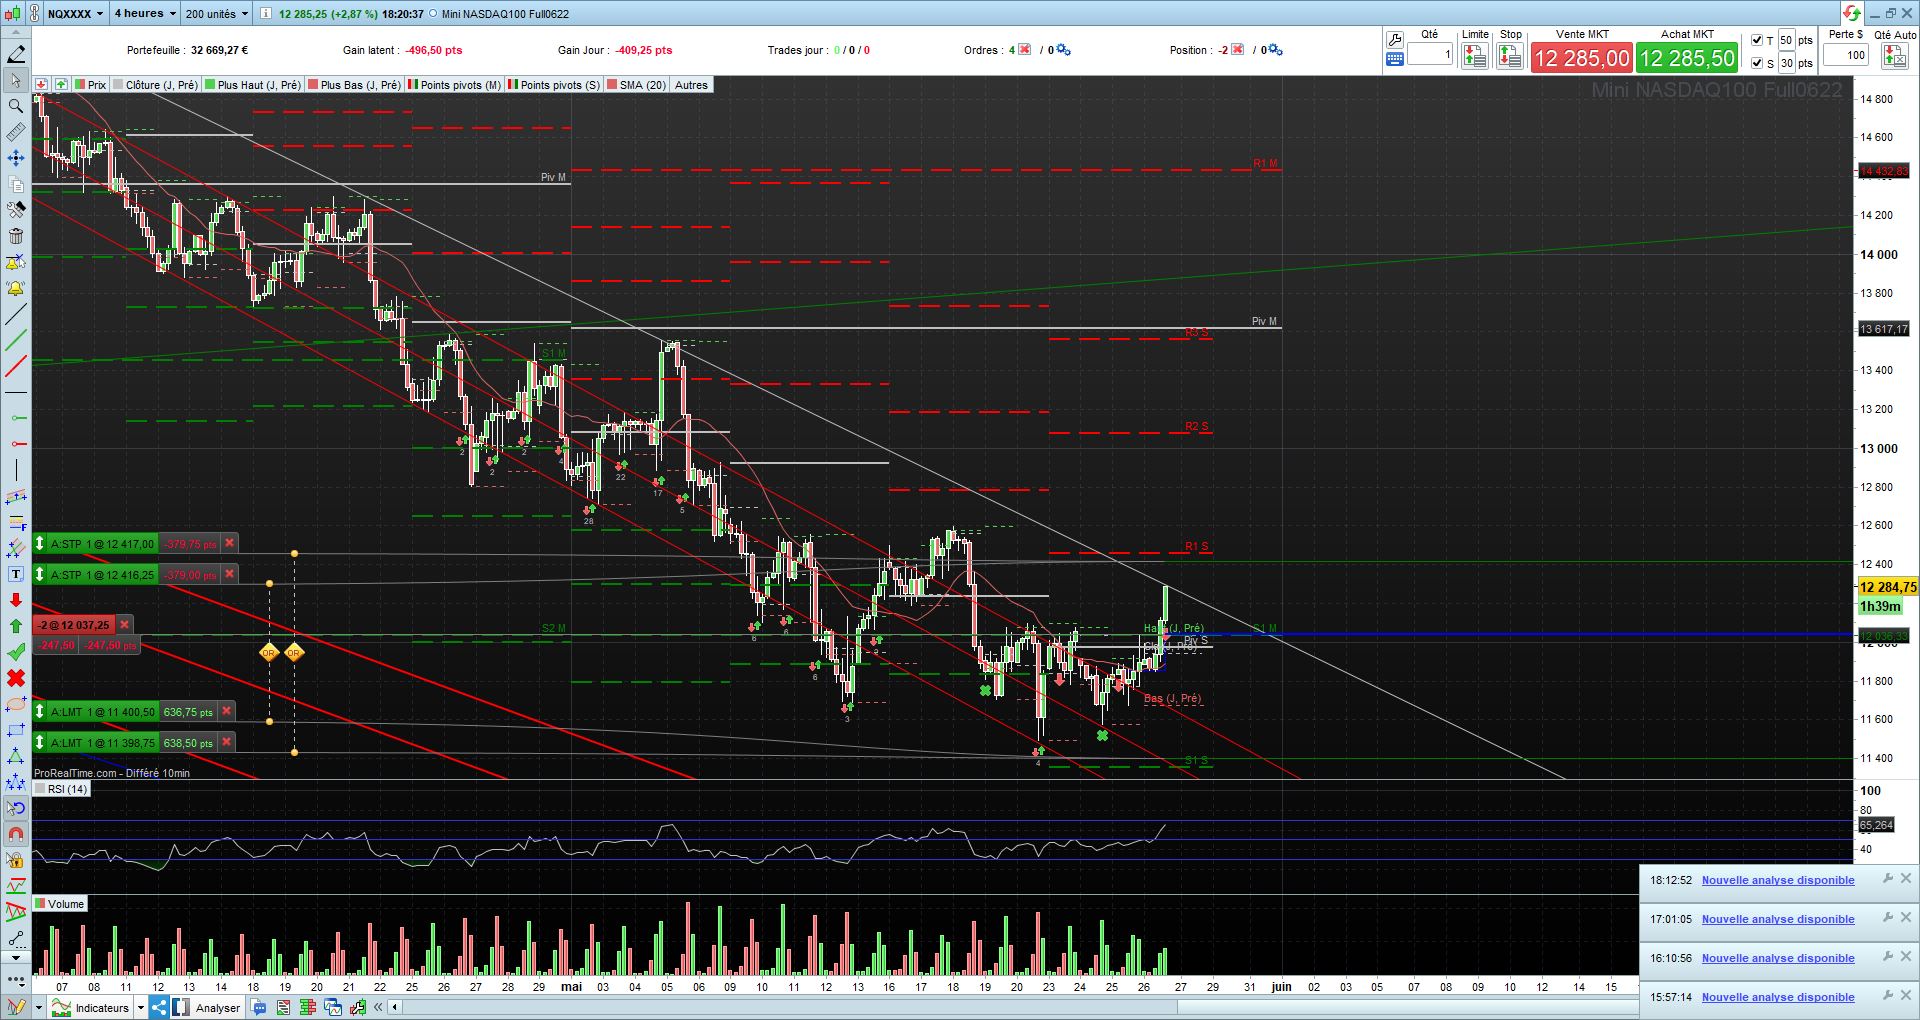Screen dimensions: 1920x1020
Task: Click the green up-arrow panel icon
Action: [x=61, y=85]
